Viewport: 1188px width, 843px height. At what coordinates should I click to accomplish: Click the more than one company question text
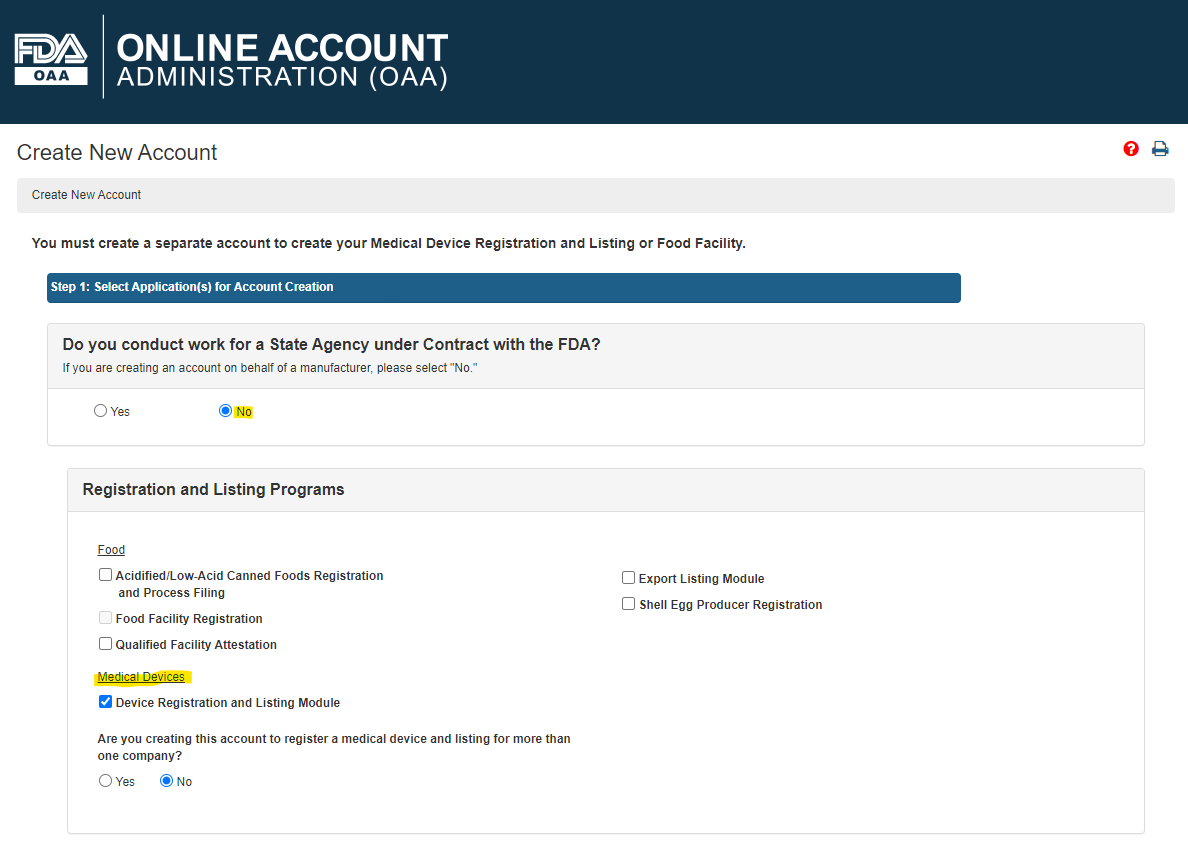[x=334, y=747]
